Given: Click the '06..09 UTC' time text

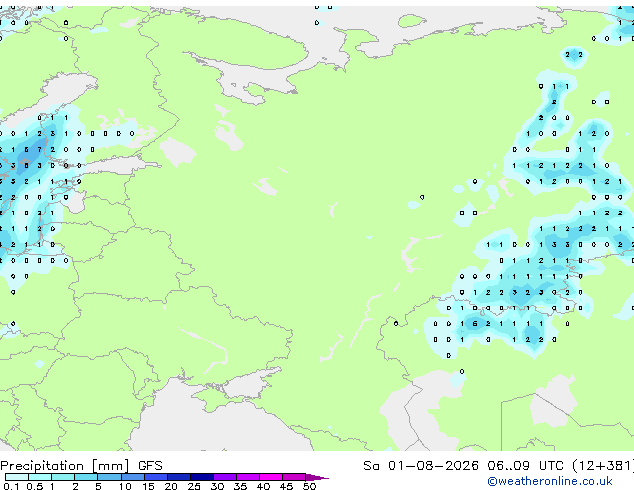Looking at the screenshot, I should (x=525, y=466).
